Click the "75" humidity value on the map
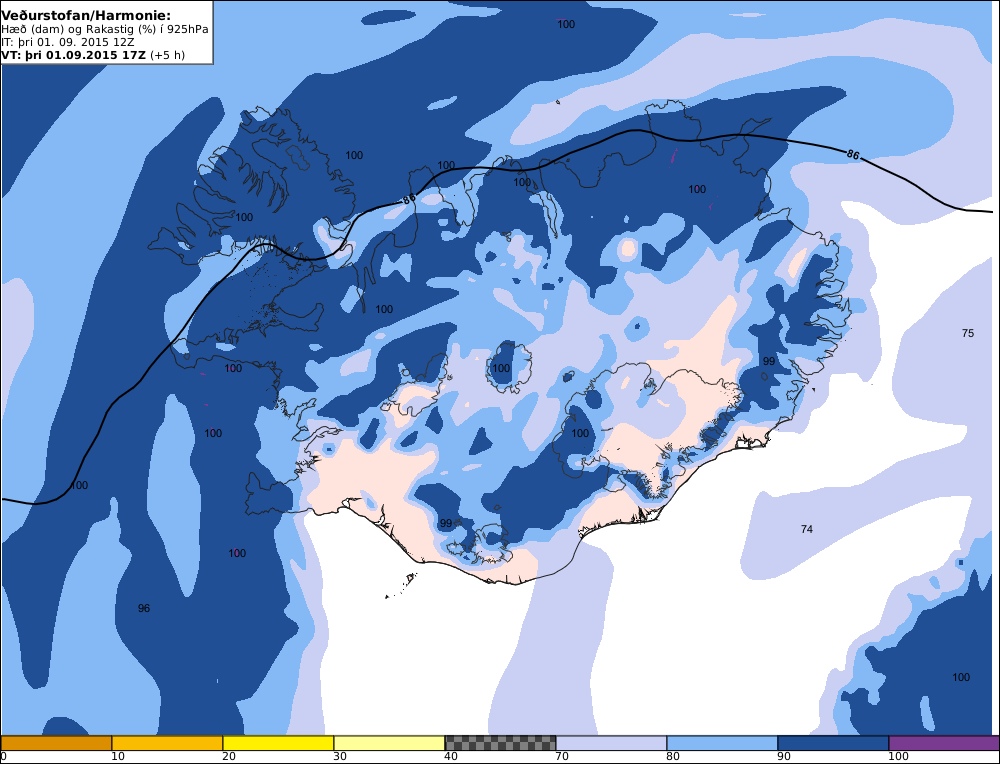 pyautogui.click(x=967, y=333)
